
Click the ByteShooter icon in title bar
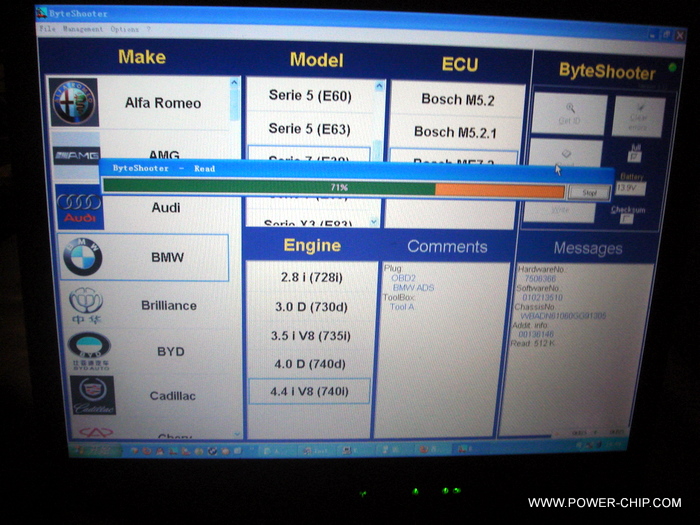(x=42, y=12)
